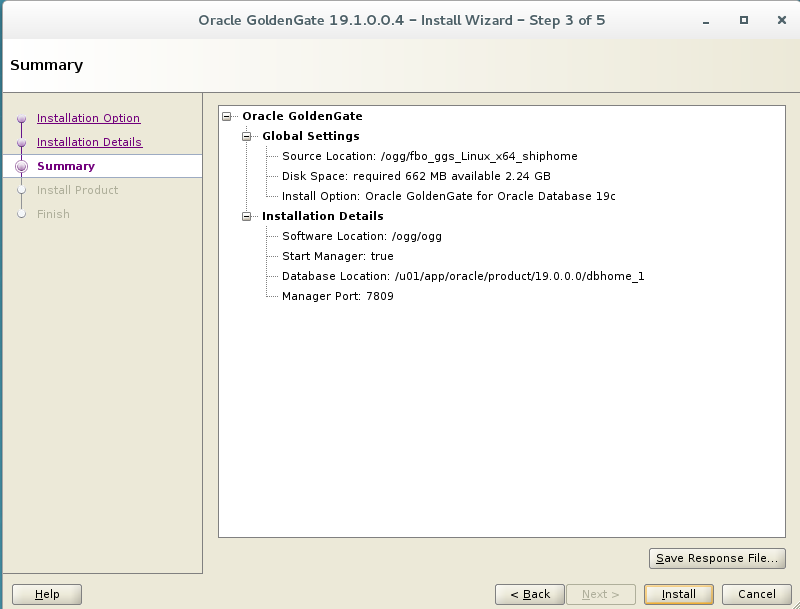Open the Installation Option step link
This screenshot has height=609, width=800.
[88, 118]
